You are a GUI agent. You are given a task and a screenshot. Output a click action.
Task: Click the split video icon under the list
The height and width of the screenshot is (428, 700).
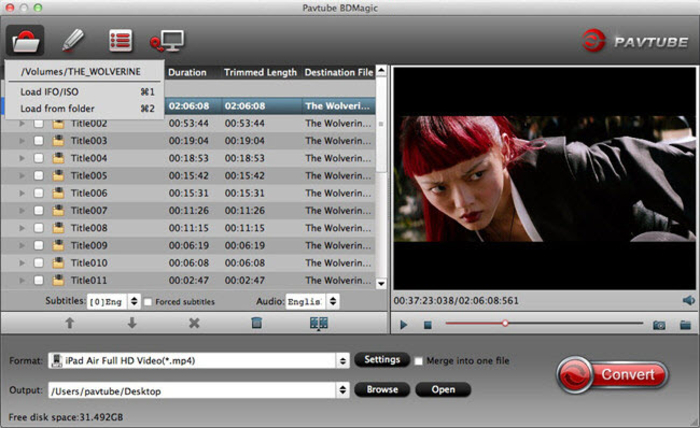pos(319,323)
